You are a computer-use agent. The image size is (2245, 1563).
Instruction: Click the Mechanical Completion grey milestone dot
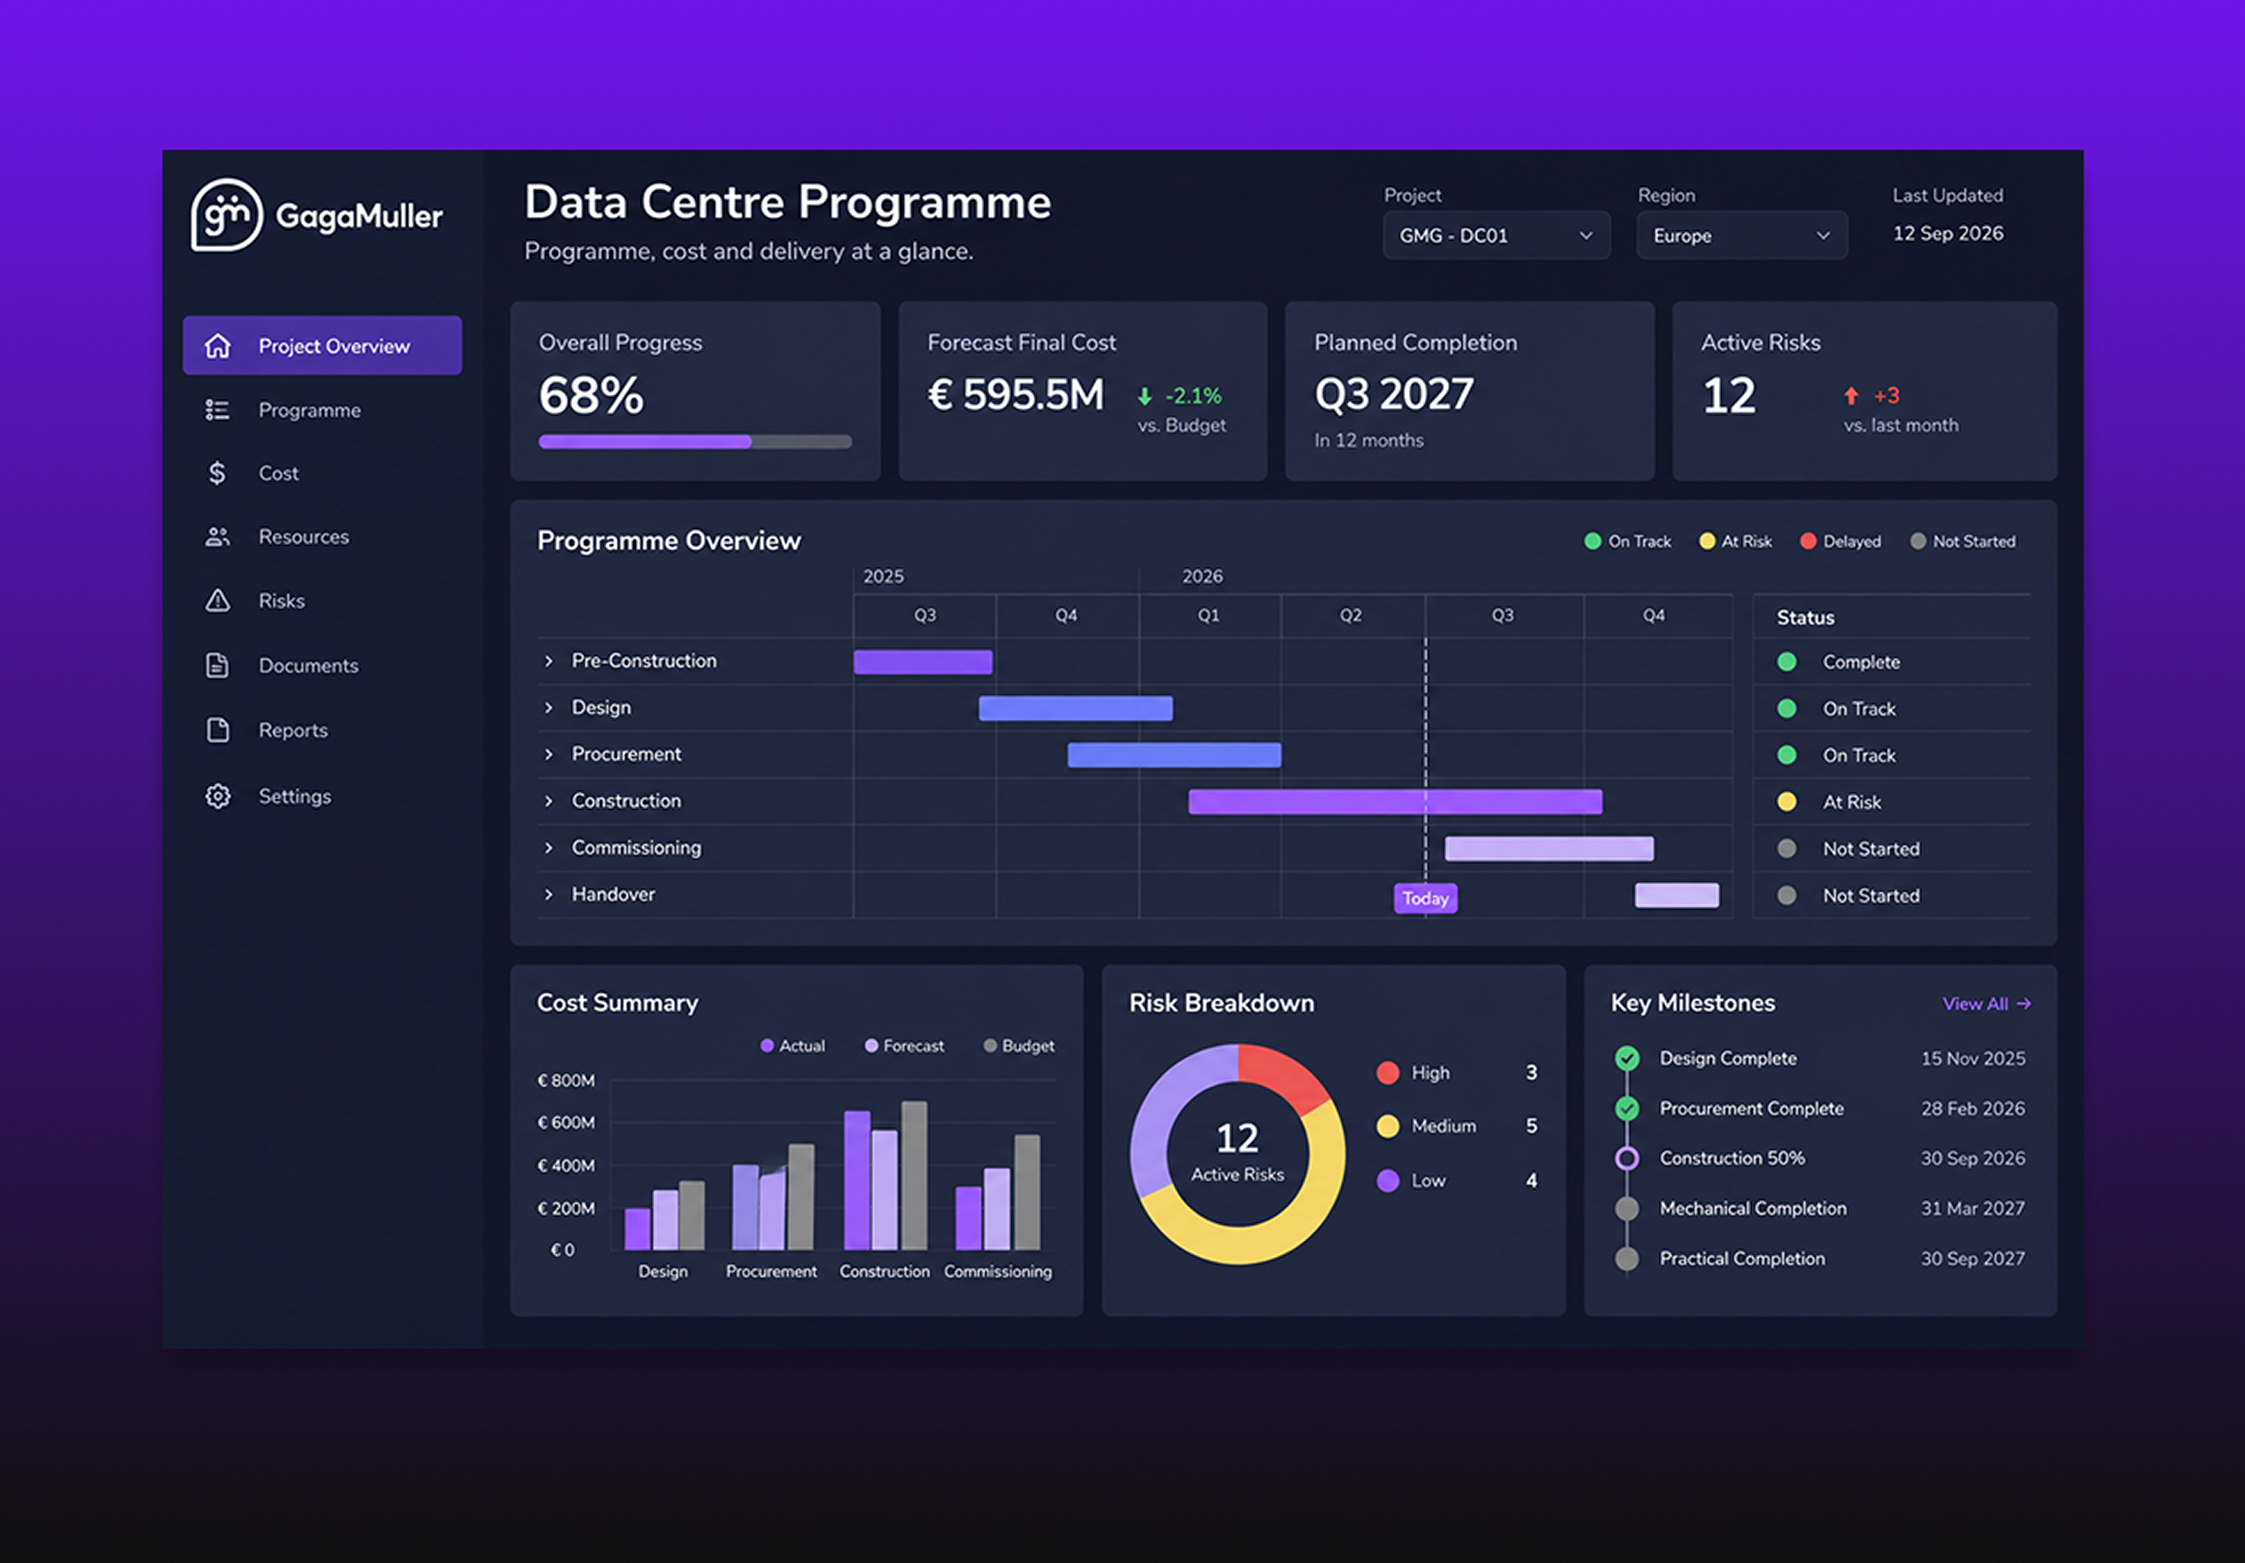pyautogui.click(x=1627, y=1208)
